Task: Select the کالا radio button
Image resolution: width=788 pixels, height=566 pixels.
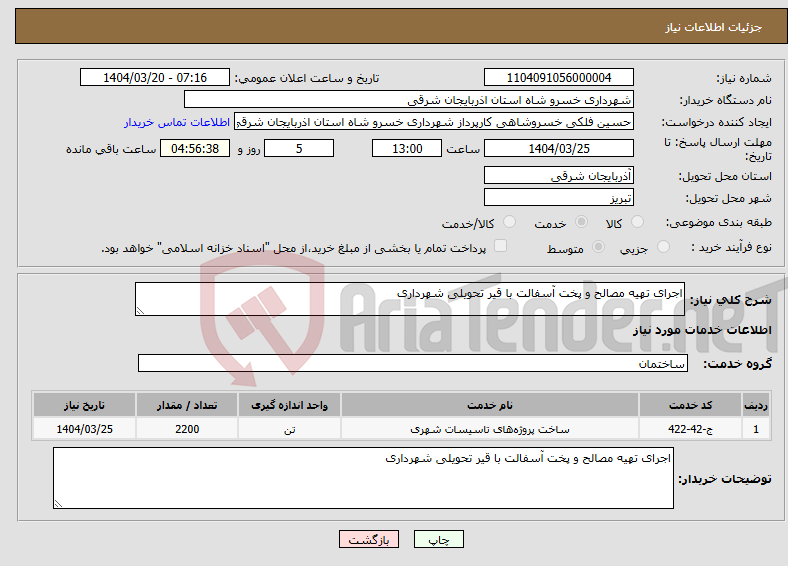Action: 637,222
